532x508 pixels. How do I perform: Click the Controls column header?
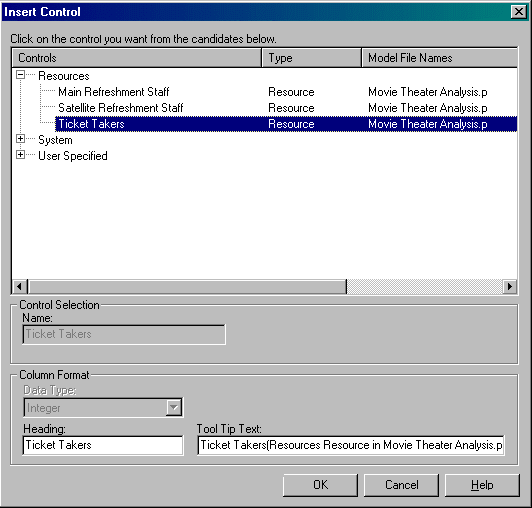pos(137,58)
